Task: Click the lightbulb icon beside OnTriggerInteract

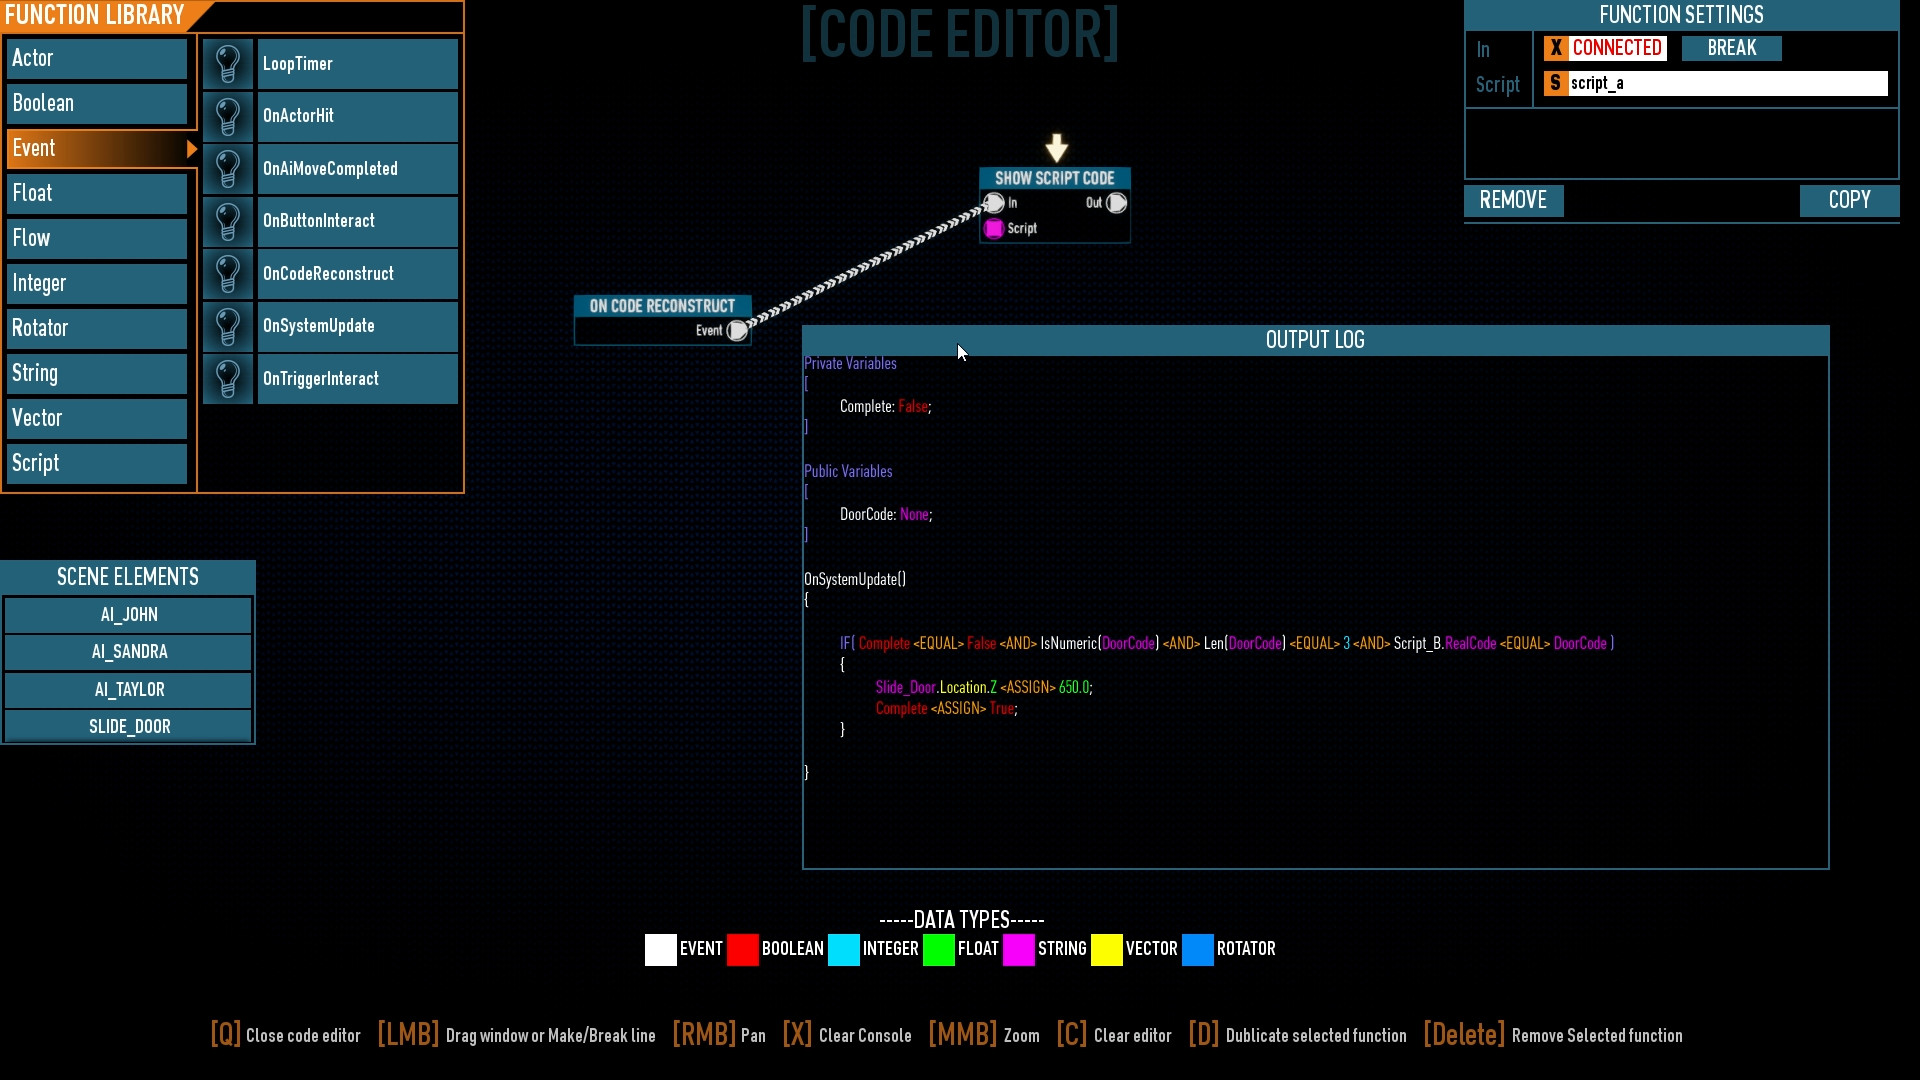Action: [x=228, y=379]
